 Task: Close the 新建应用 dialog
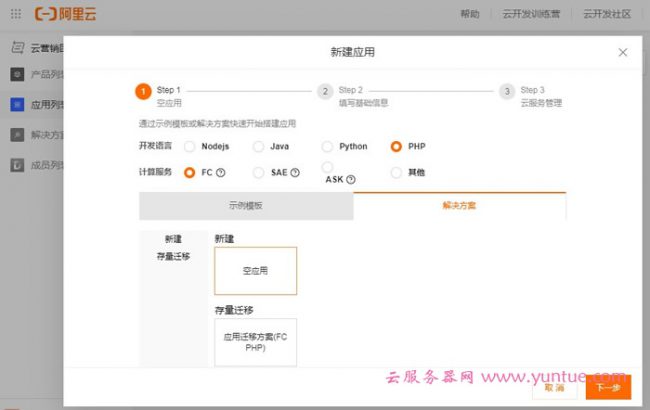(x=623, y=52)
